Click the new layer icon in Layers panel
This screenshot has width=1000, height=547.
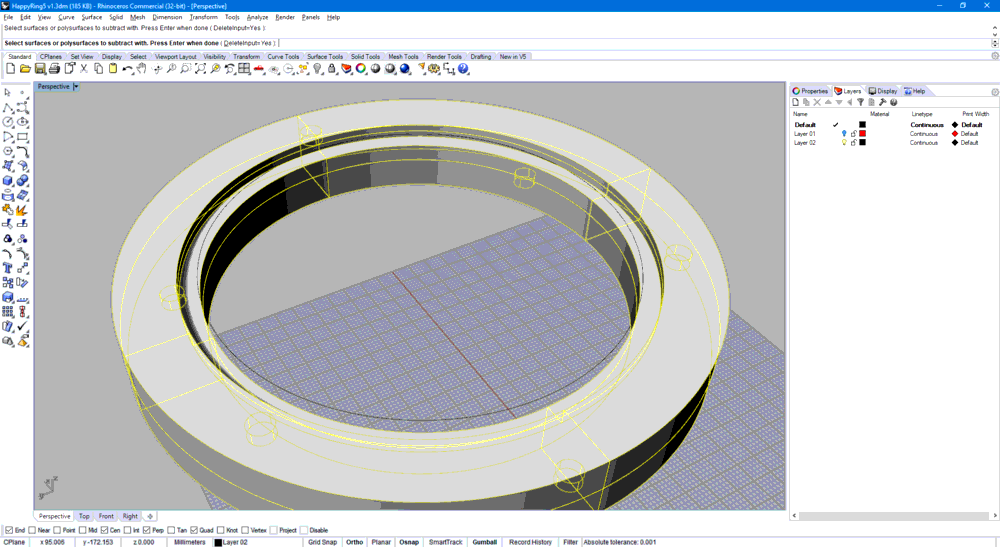[796, 102]
